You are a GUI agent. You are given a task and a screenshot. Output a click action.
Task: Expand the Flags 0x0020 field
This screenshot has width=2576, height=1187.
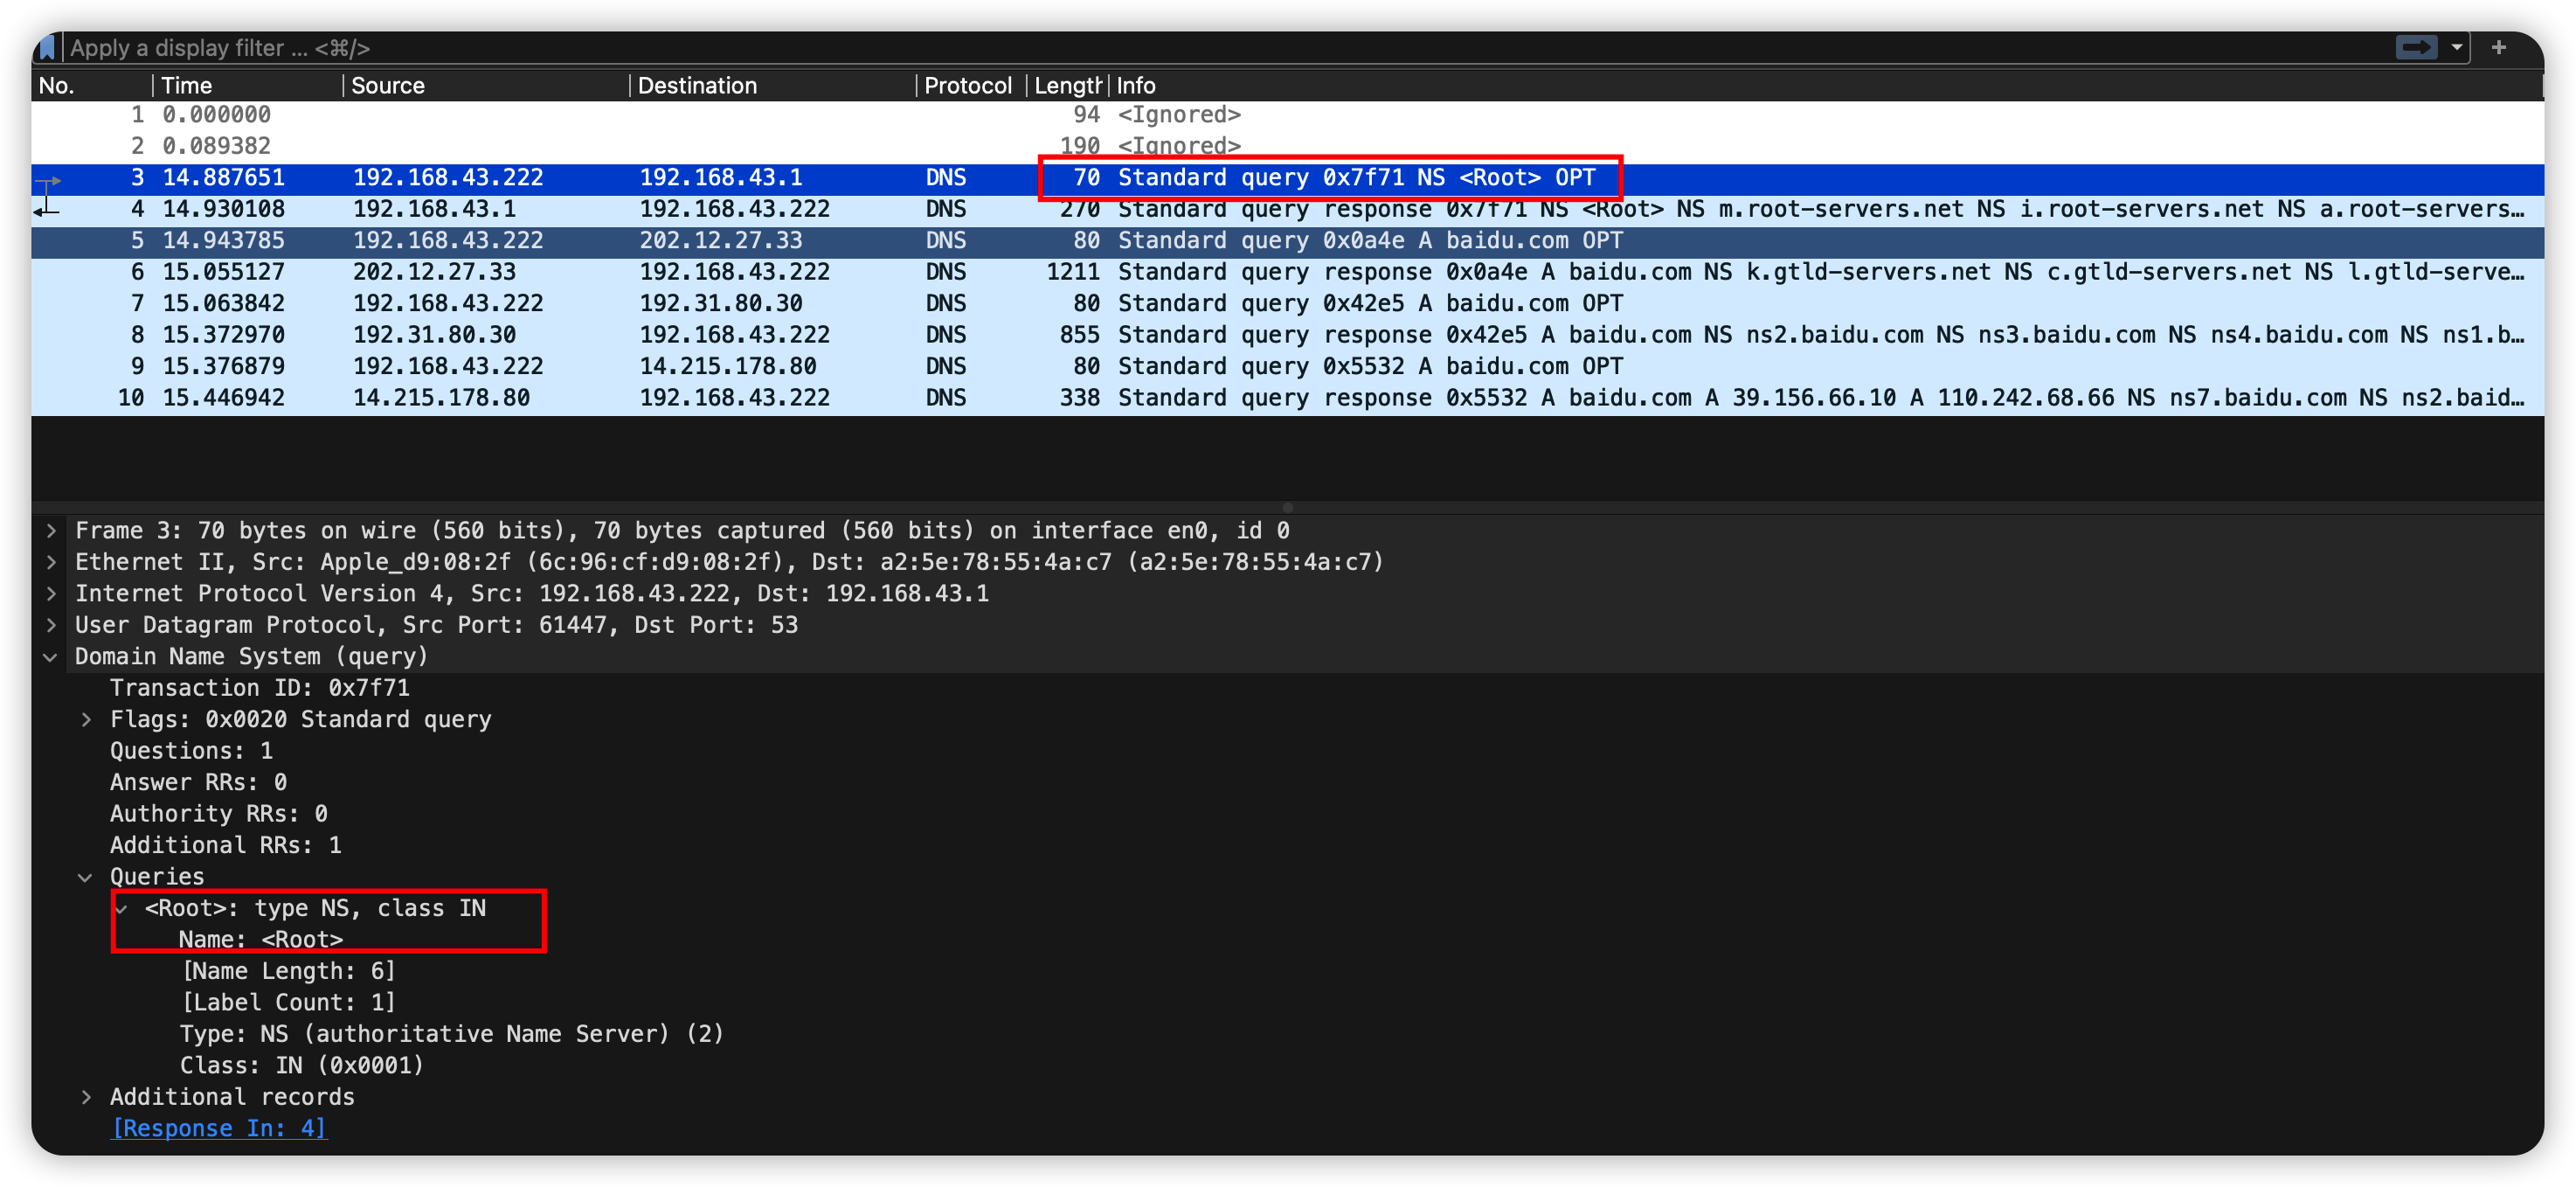86,720
